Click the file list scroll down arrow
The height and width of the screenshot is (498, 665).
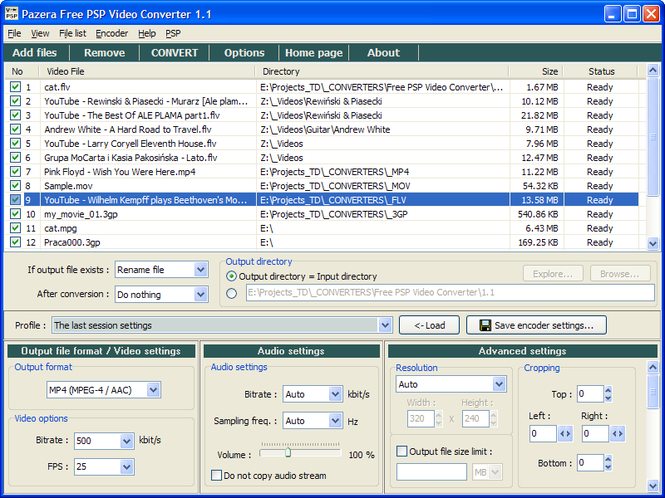653,243
